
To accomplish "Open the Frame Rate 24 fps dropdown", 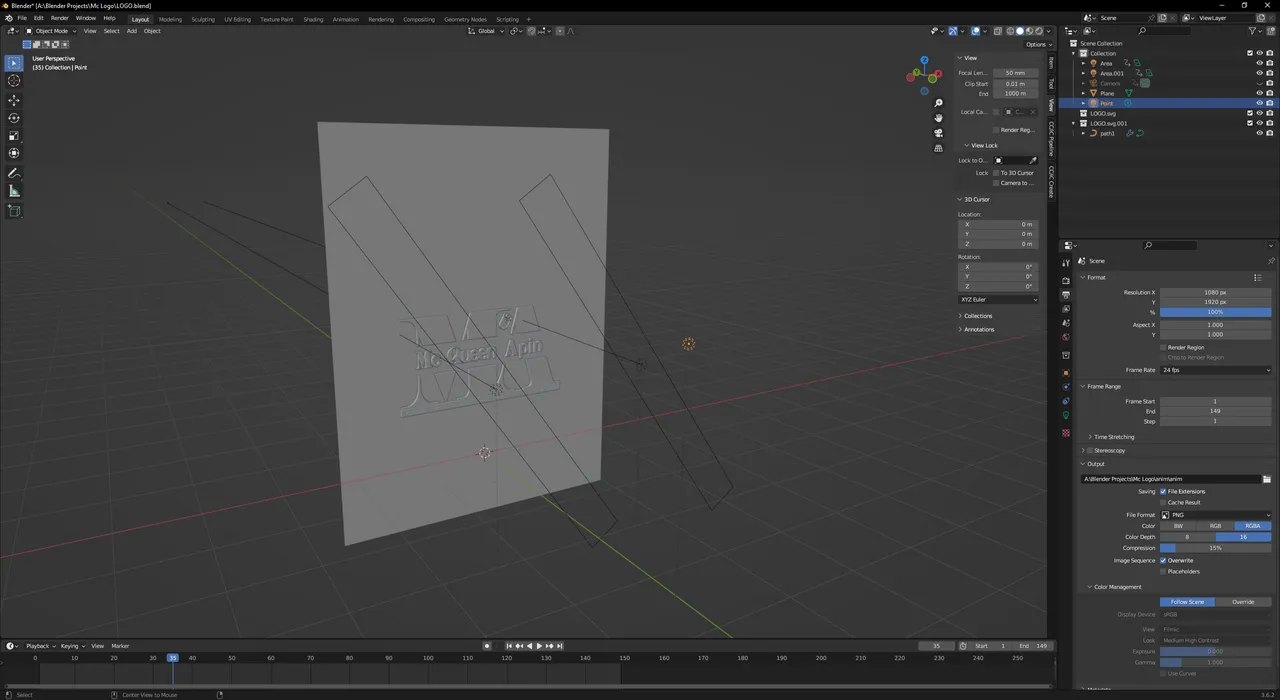I will (1216, 370).
